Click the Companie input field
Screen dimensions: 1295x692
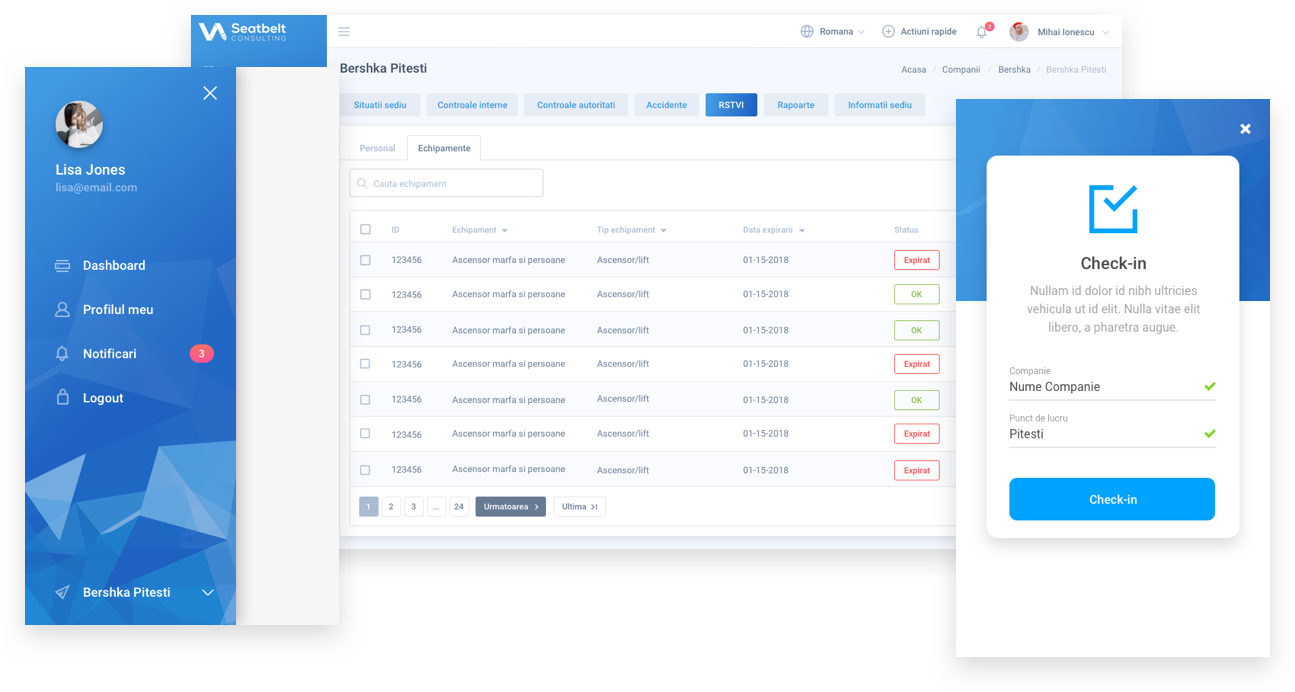(x=1112, y=386)
